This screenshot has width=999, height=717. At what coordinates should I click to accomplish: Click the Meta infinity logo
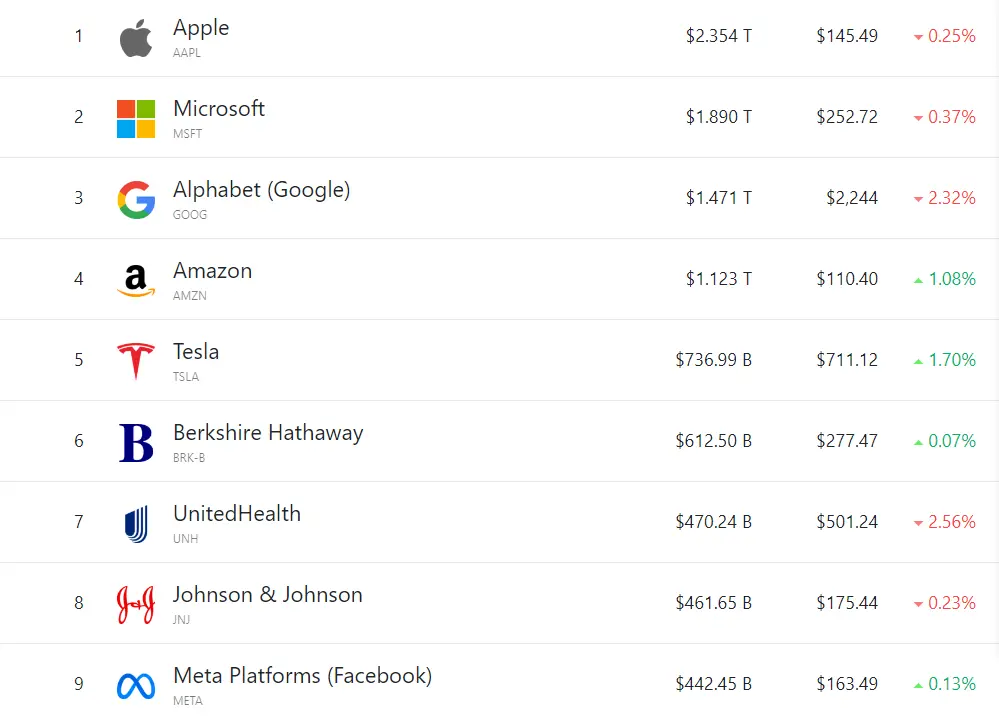point(136,686)
